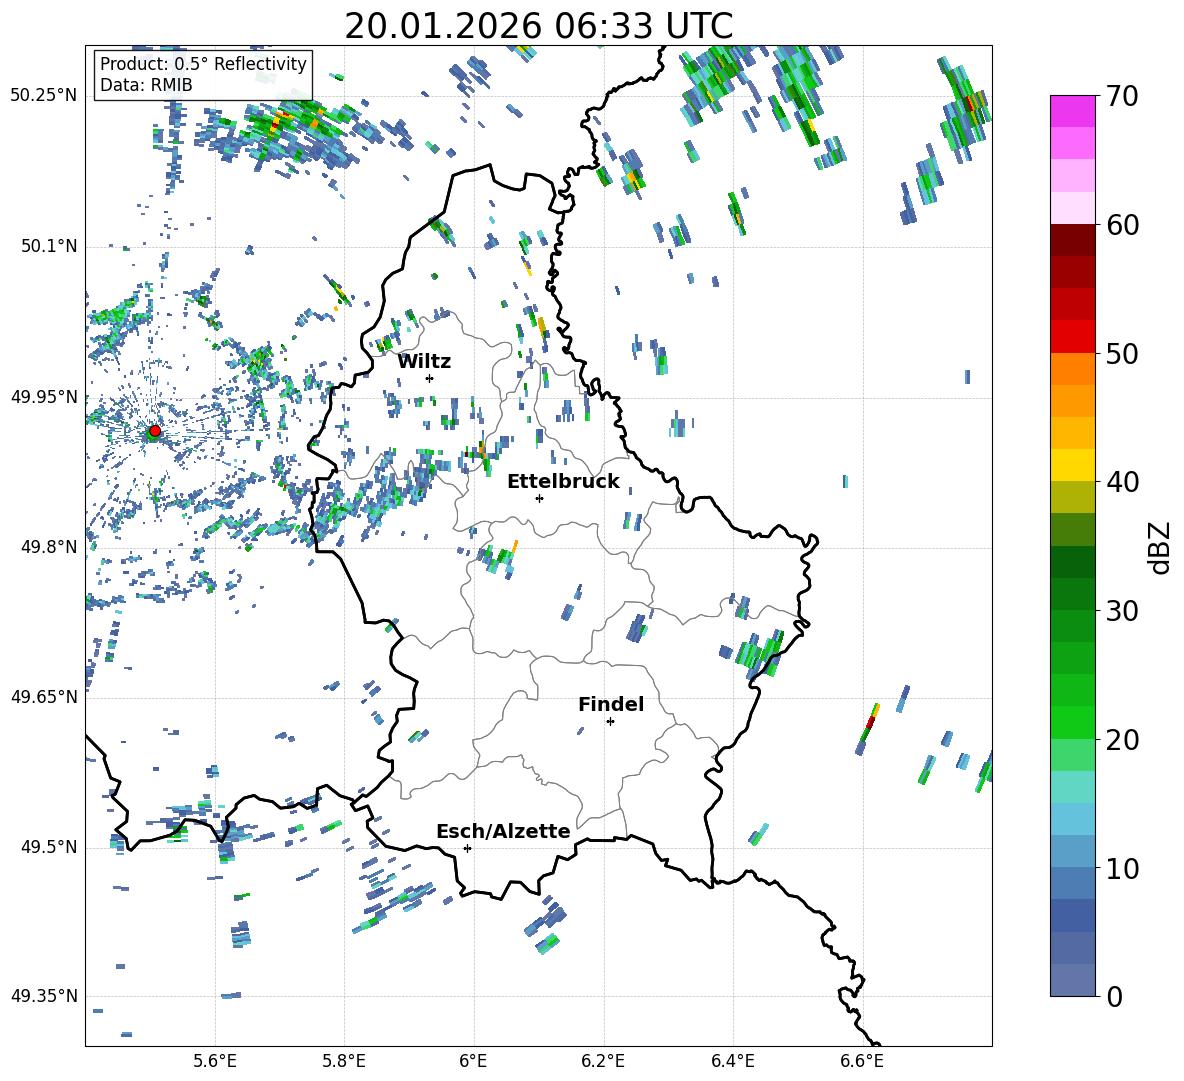Click the 10 tick on the colorbar

[x=1123, y=868]
